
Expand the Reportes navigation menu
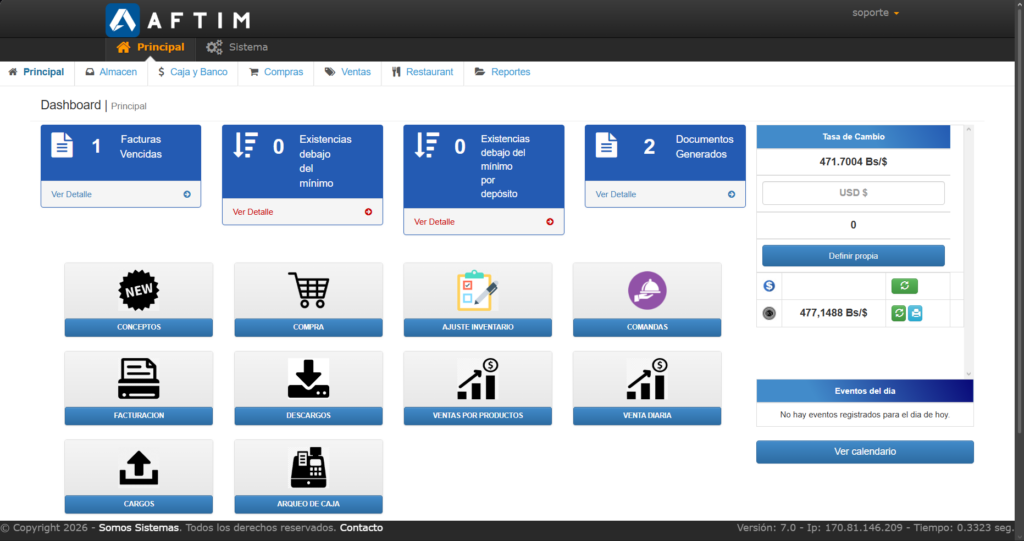(502, 72)
